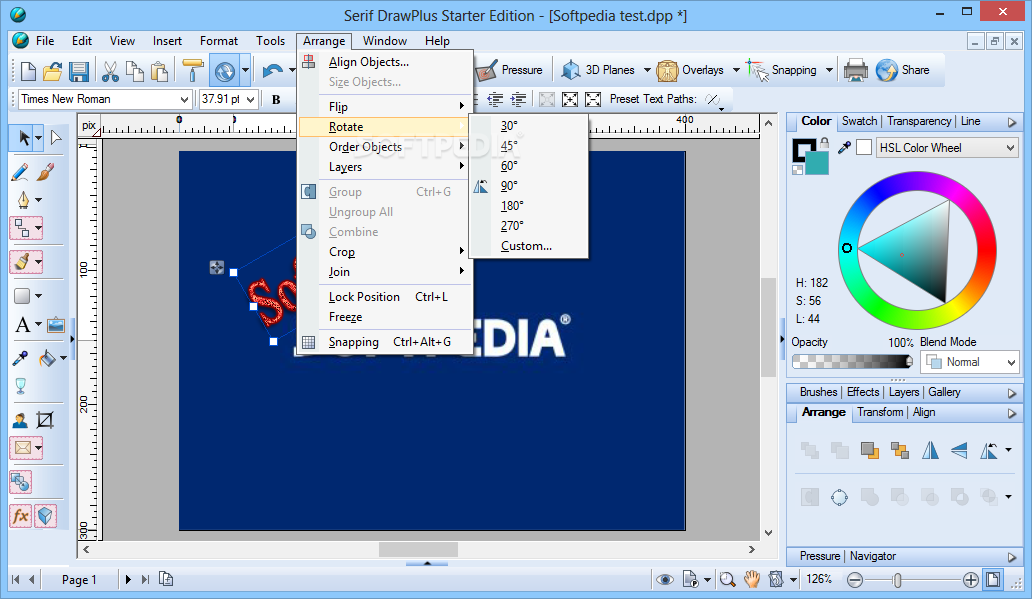Viewport: 1032px width, 599px height.
Task: Click the Opacity slider bar
Action: click(x=852, y=361)
